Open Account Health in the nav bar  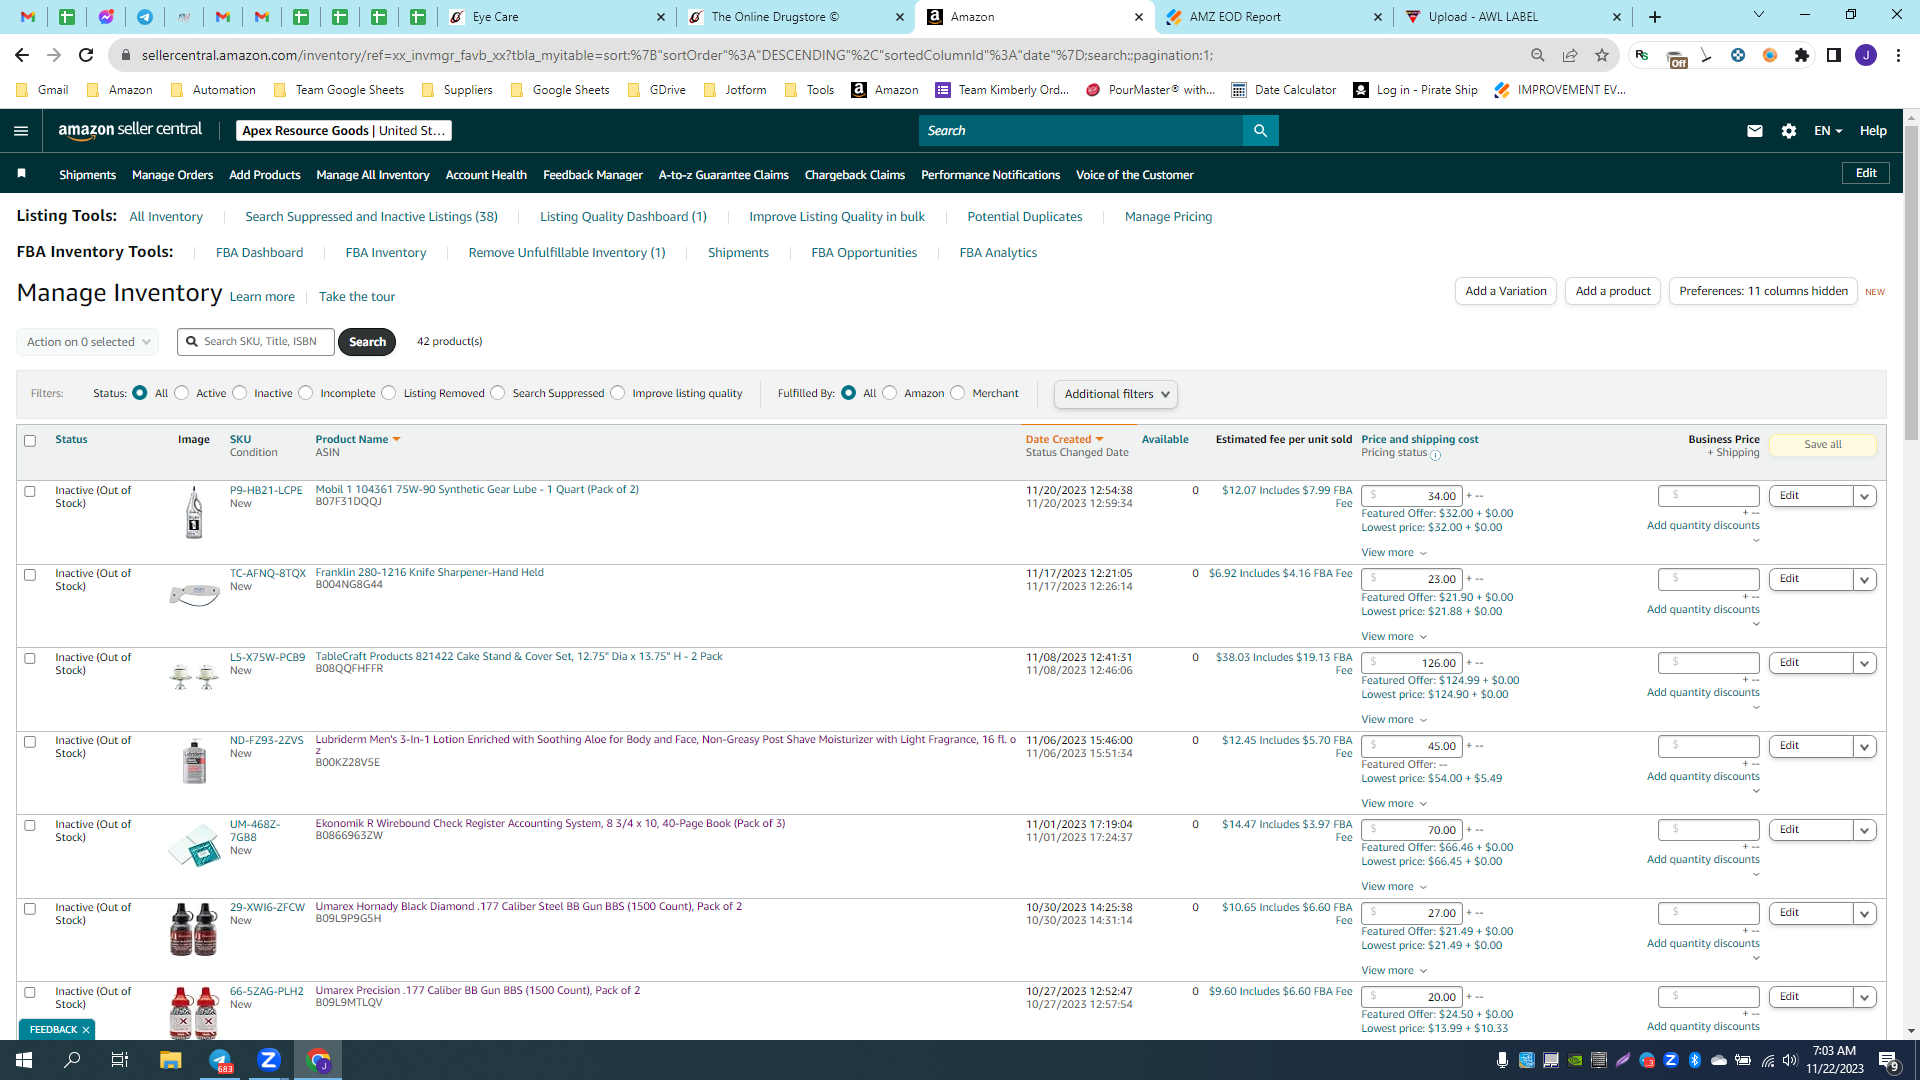click(x=486, y=175)
